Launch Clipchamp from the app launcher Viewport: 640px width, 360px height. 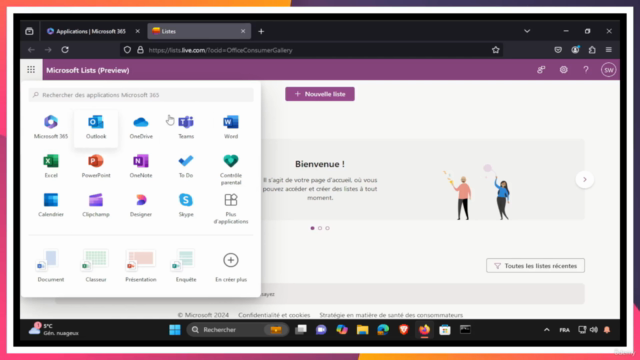tap(96, 205)
